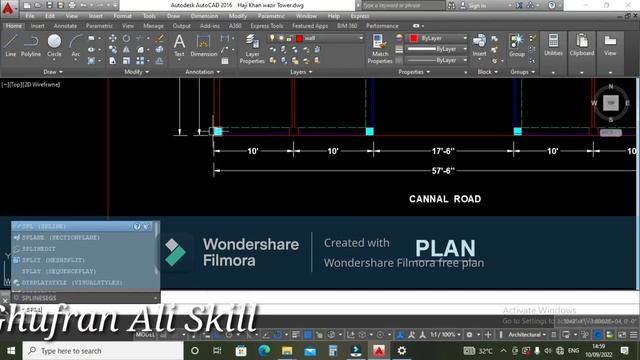Toggle Clean Screen icon in status bar
This screenshot has height=360, width=640.
click(622, 335)
